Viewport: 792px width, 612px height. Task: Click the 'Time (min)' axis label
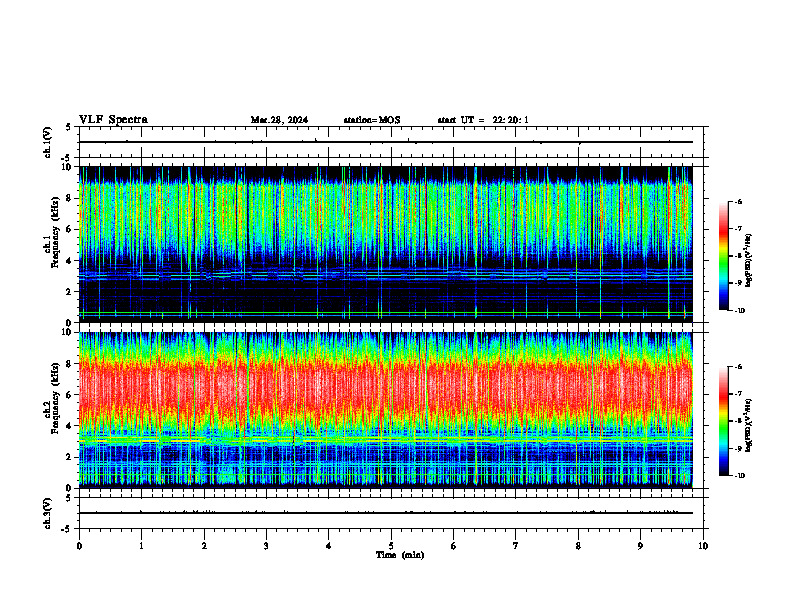(x=400, y=555)
